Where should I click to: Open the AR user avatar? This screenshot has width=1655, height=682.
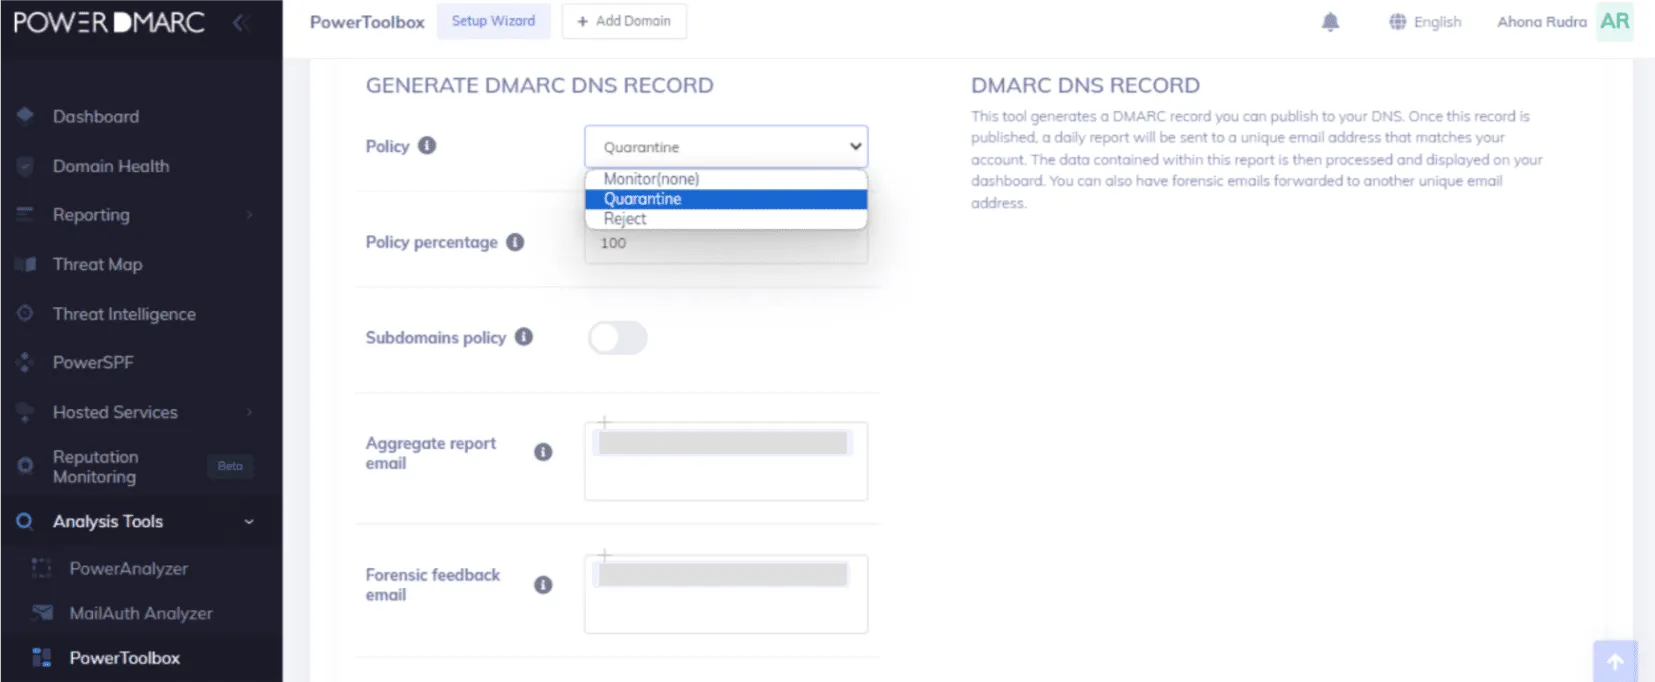point(1614,22)
